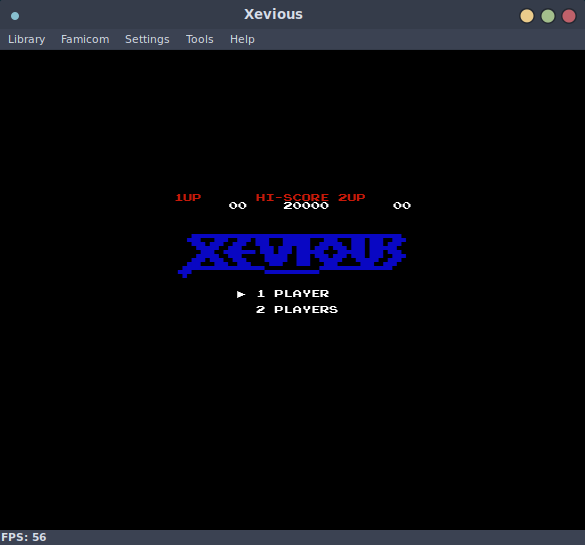Open the Famicom menu
The image size is (585, 545).
pyautogui.click(x=85, y=39)
